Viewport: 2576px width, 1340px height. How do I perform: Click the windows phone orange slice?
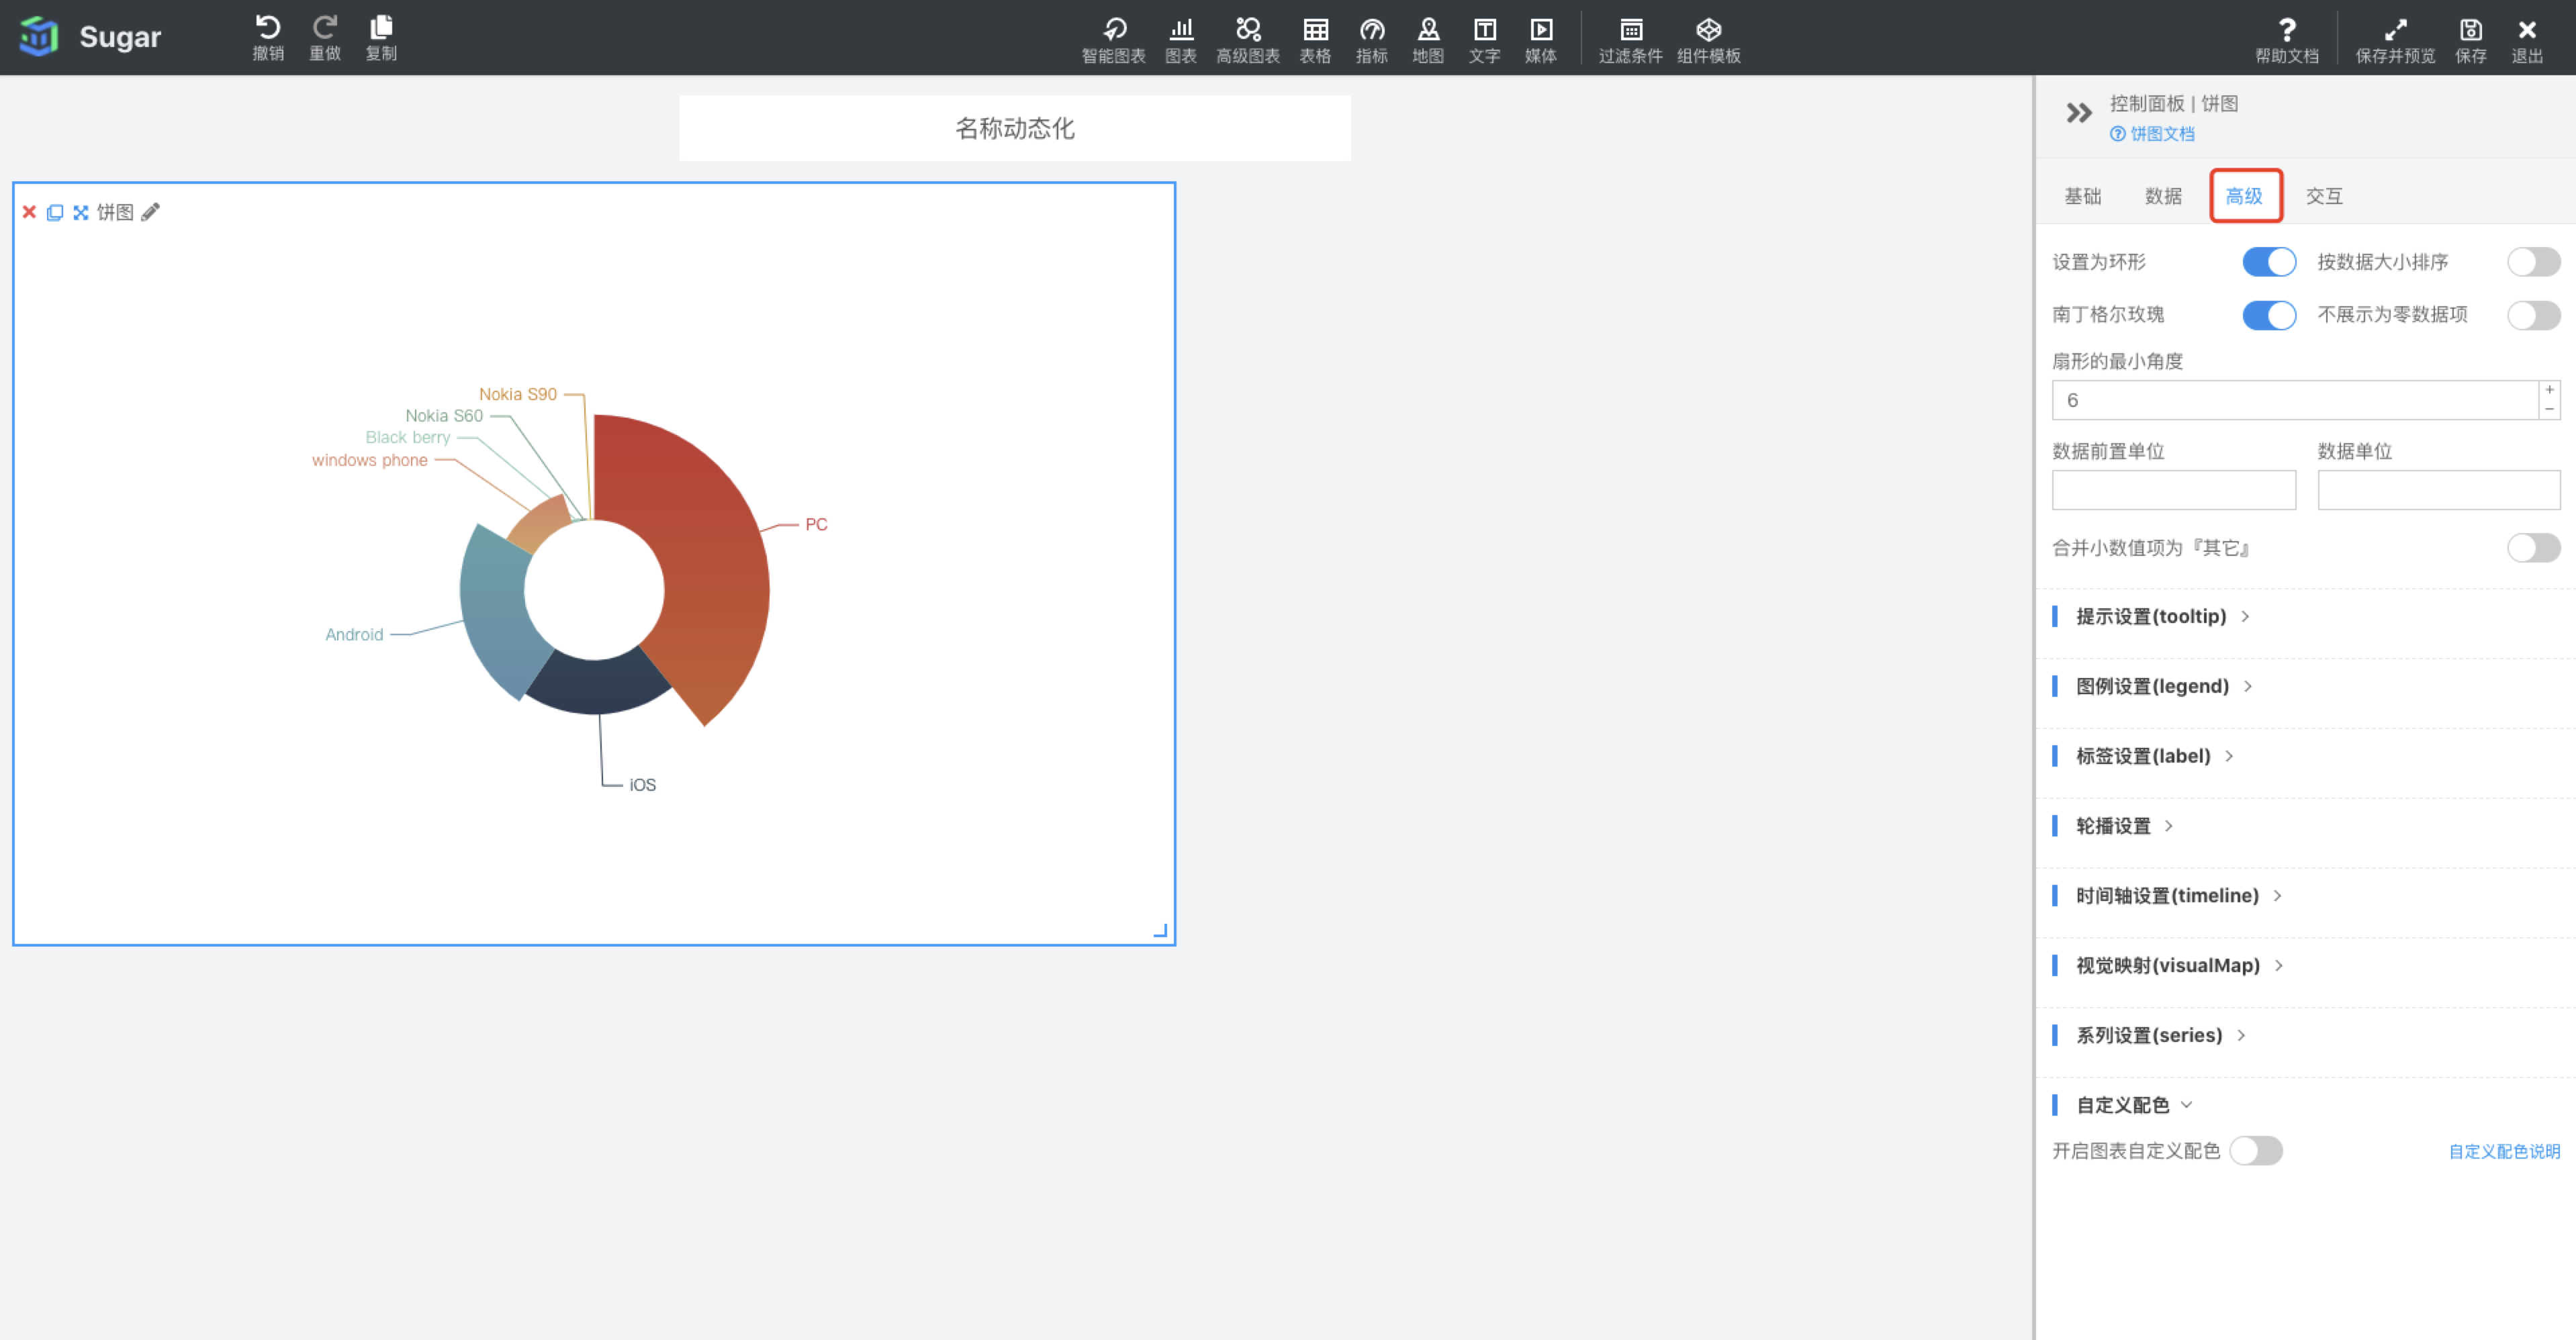[x=540, y=523]
